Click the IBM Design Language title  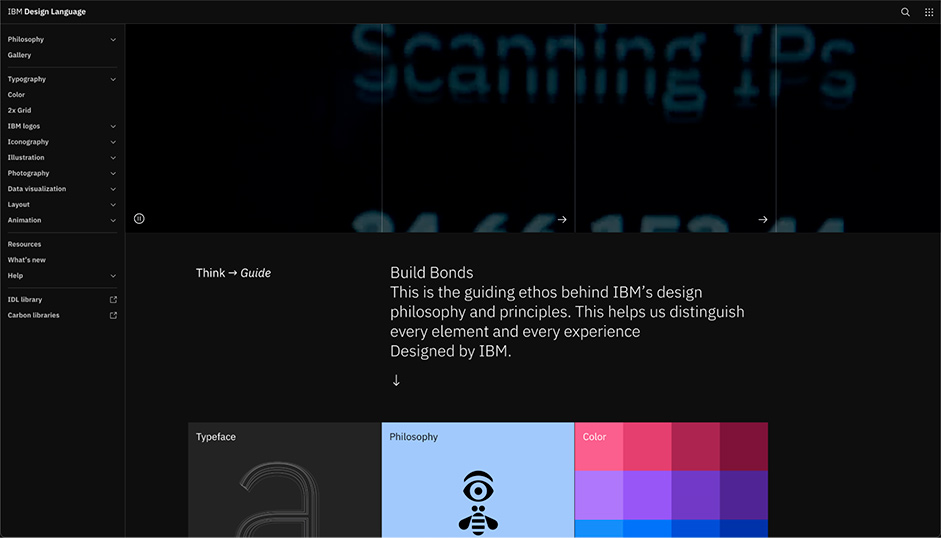(x=47, y=12)
